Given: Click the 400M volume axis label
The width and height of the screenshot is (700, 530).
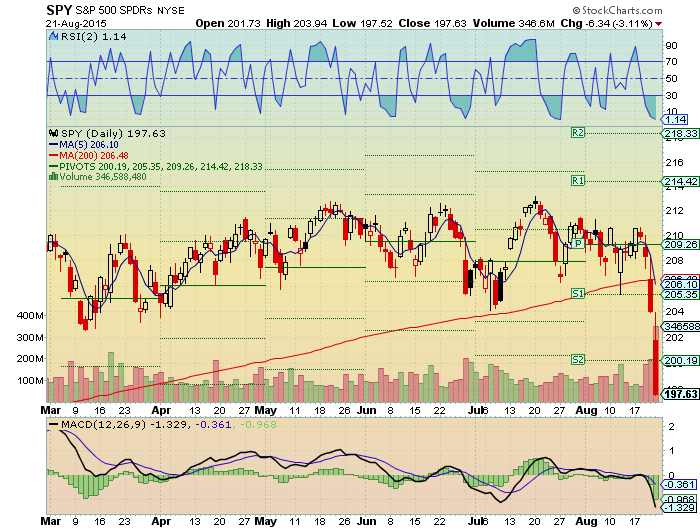Looking at the screenshot, I should point(30,316).
